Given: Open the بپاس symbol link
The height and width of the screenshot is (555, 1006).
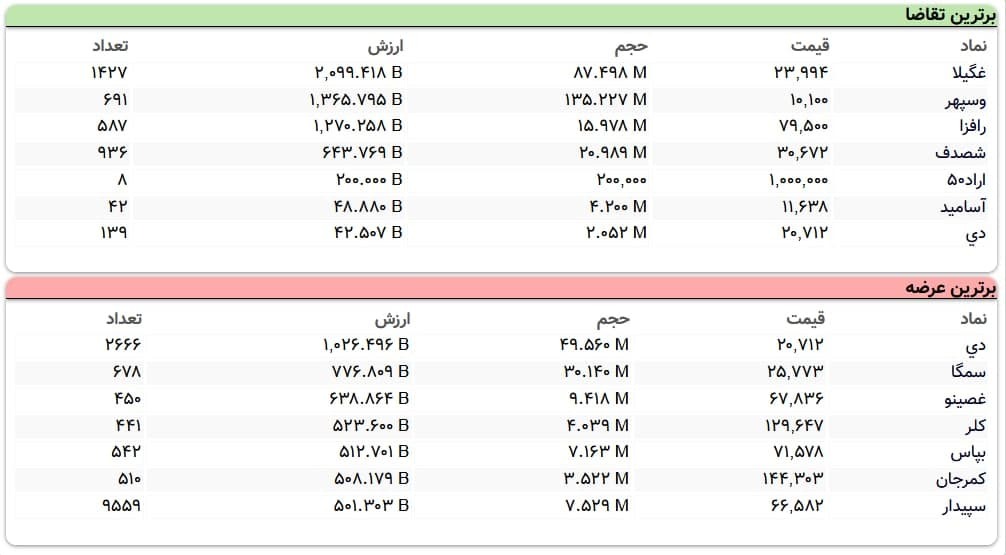Looking at the screenshot, I should click(969, 452).
